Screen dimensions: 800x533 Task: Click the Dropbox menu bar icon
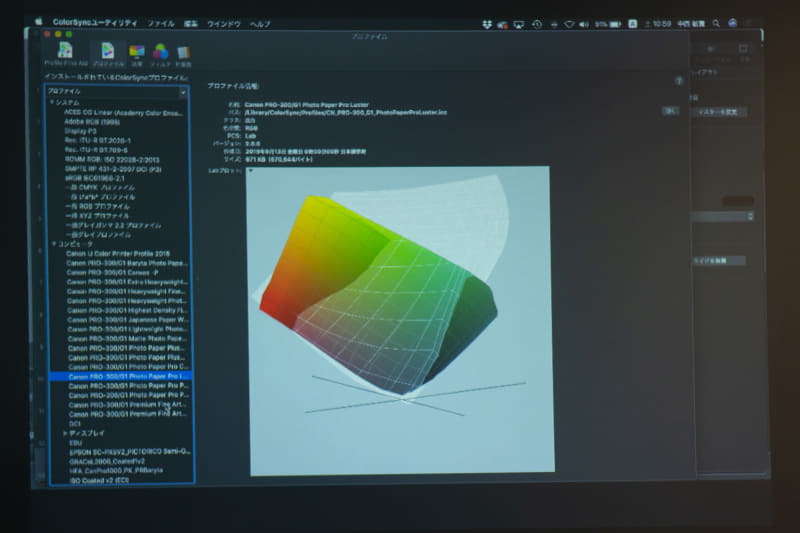coord(487,24)
